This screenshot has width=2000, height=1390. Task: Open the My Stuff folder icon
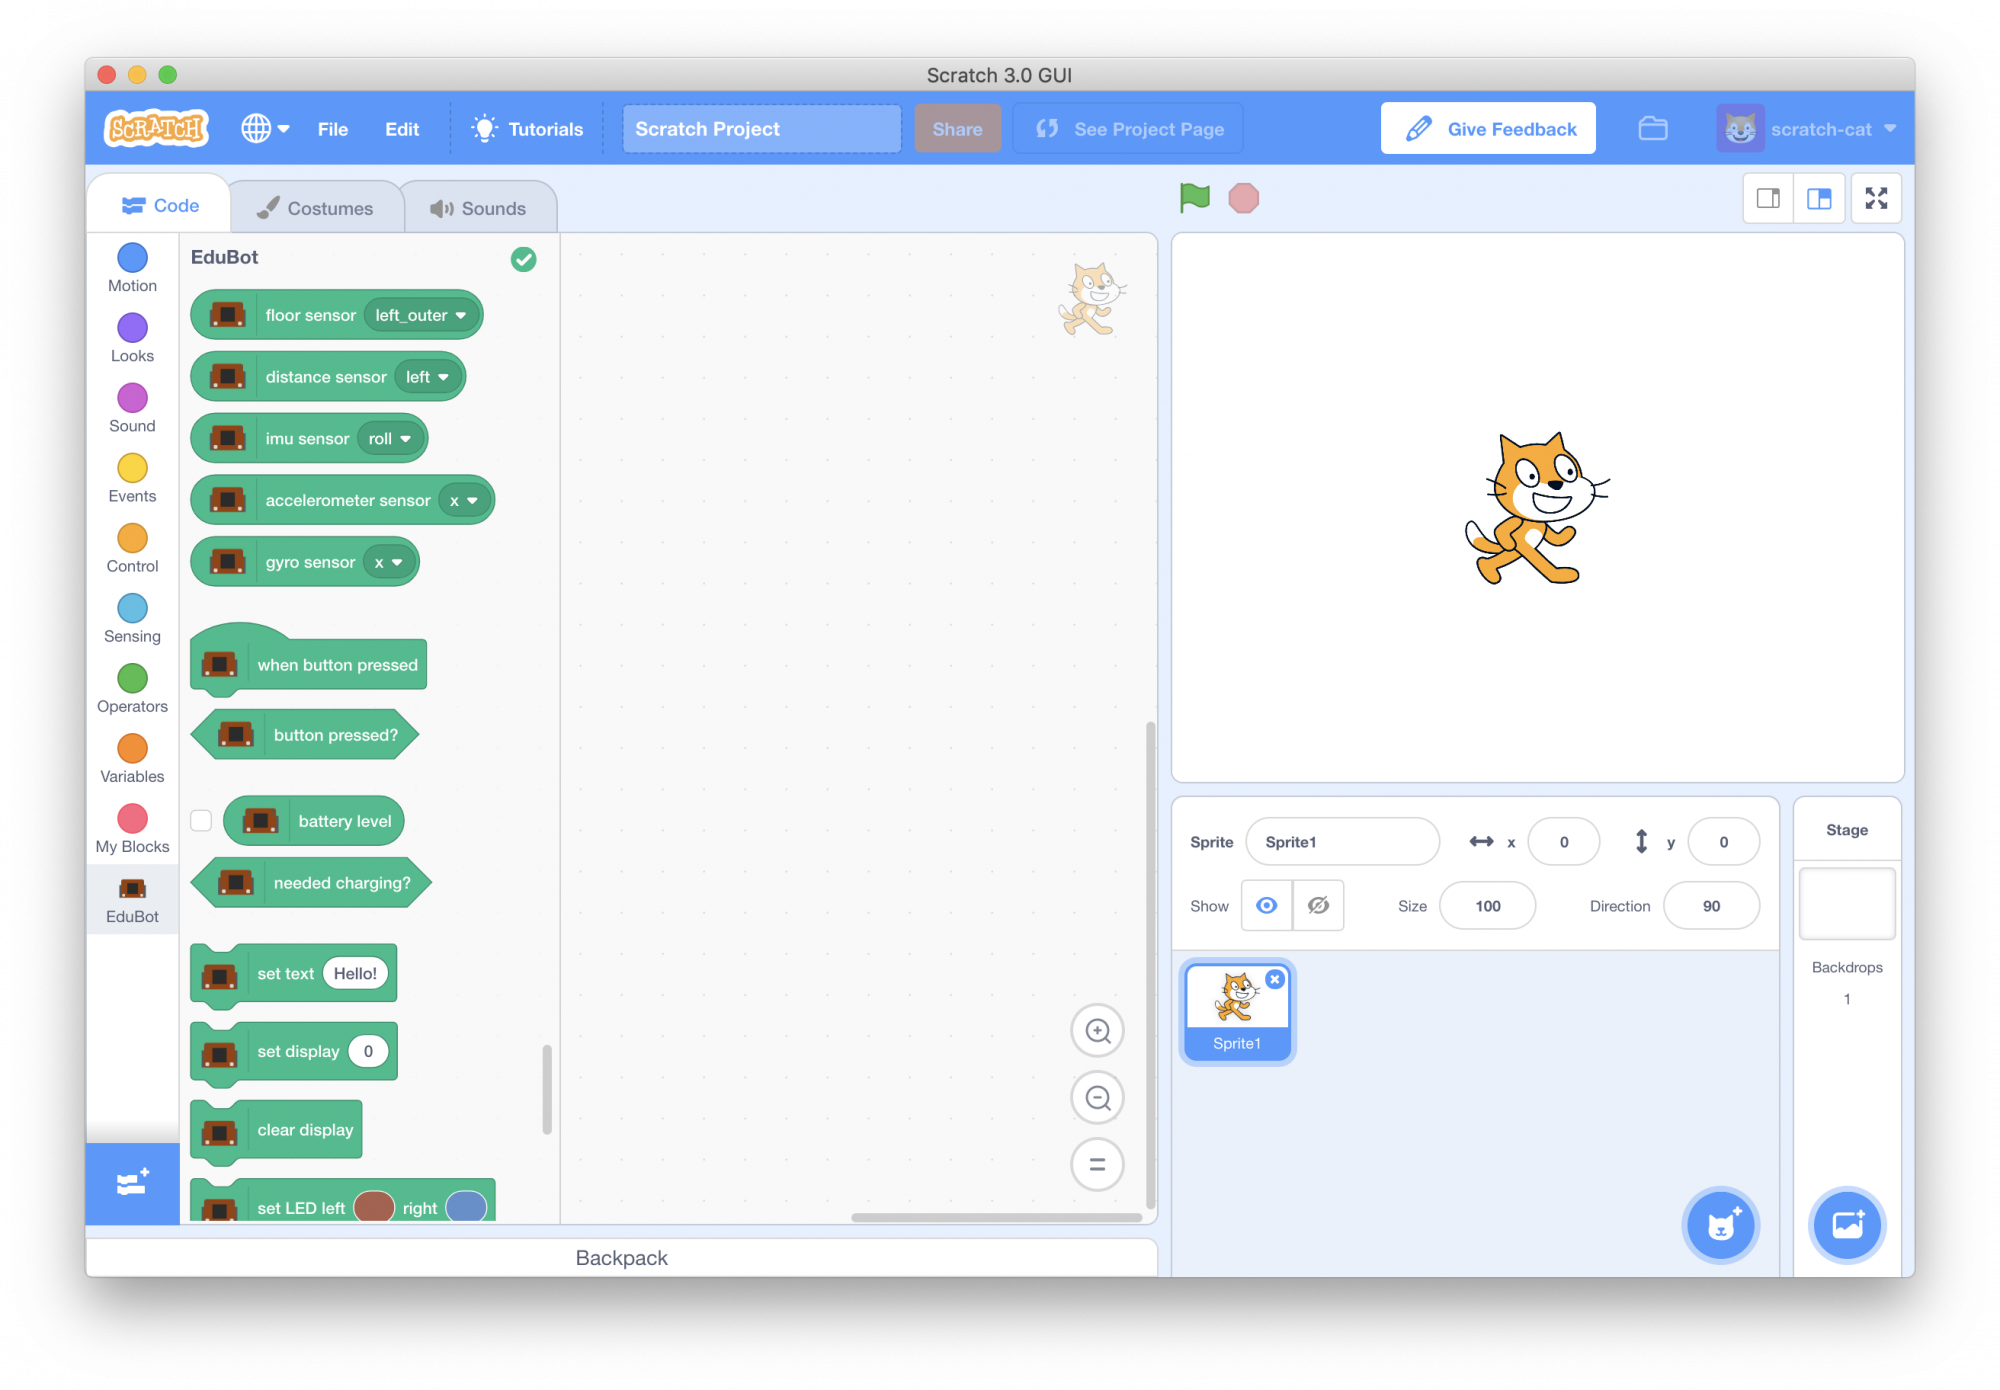coord(1652,129)
